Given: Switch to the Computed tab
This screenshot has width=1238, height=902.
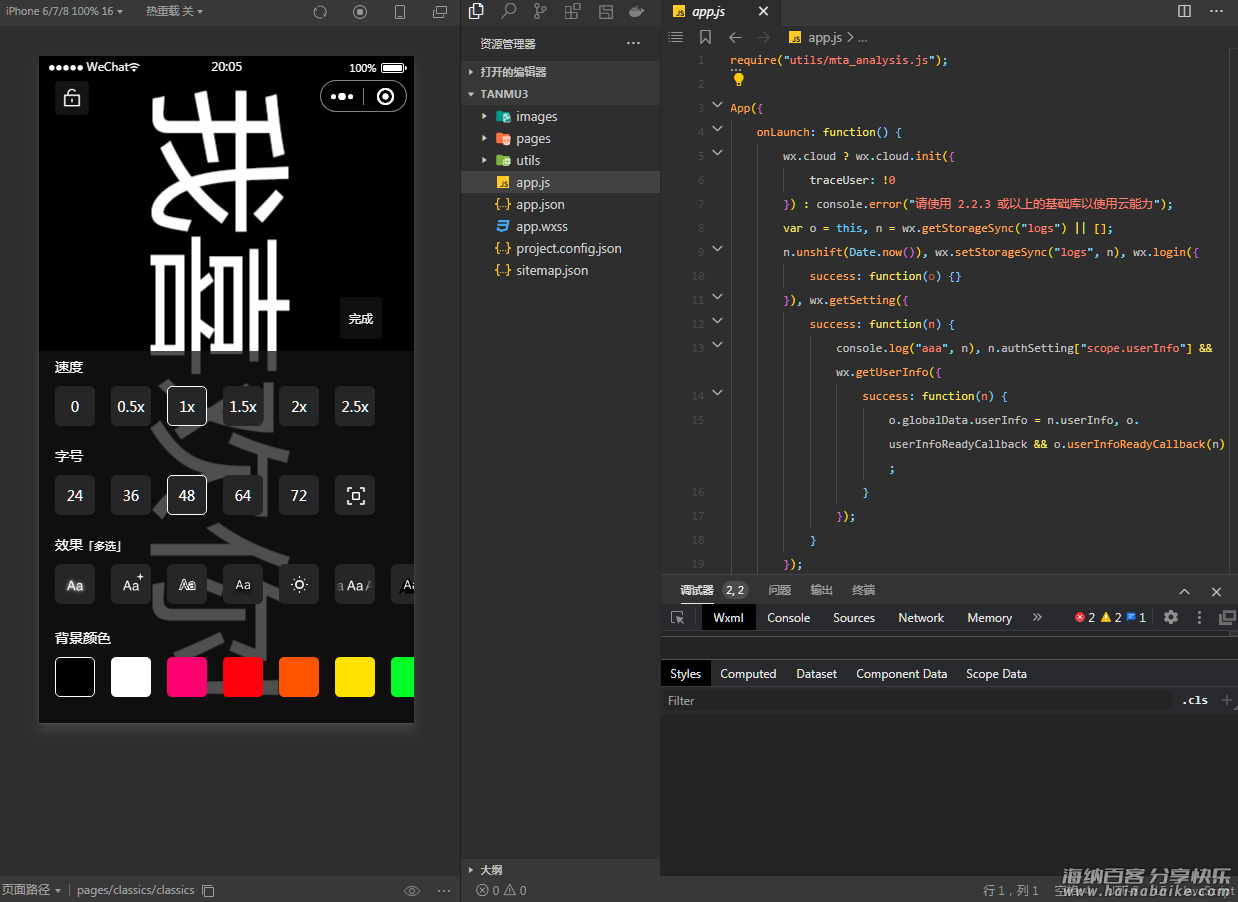Looking at the screenshot, I should 748,674.
